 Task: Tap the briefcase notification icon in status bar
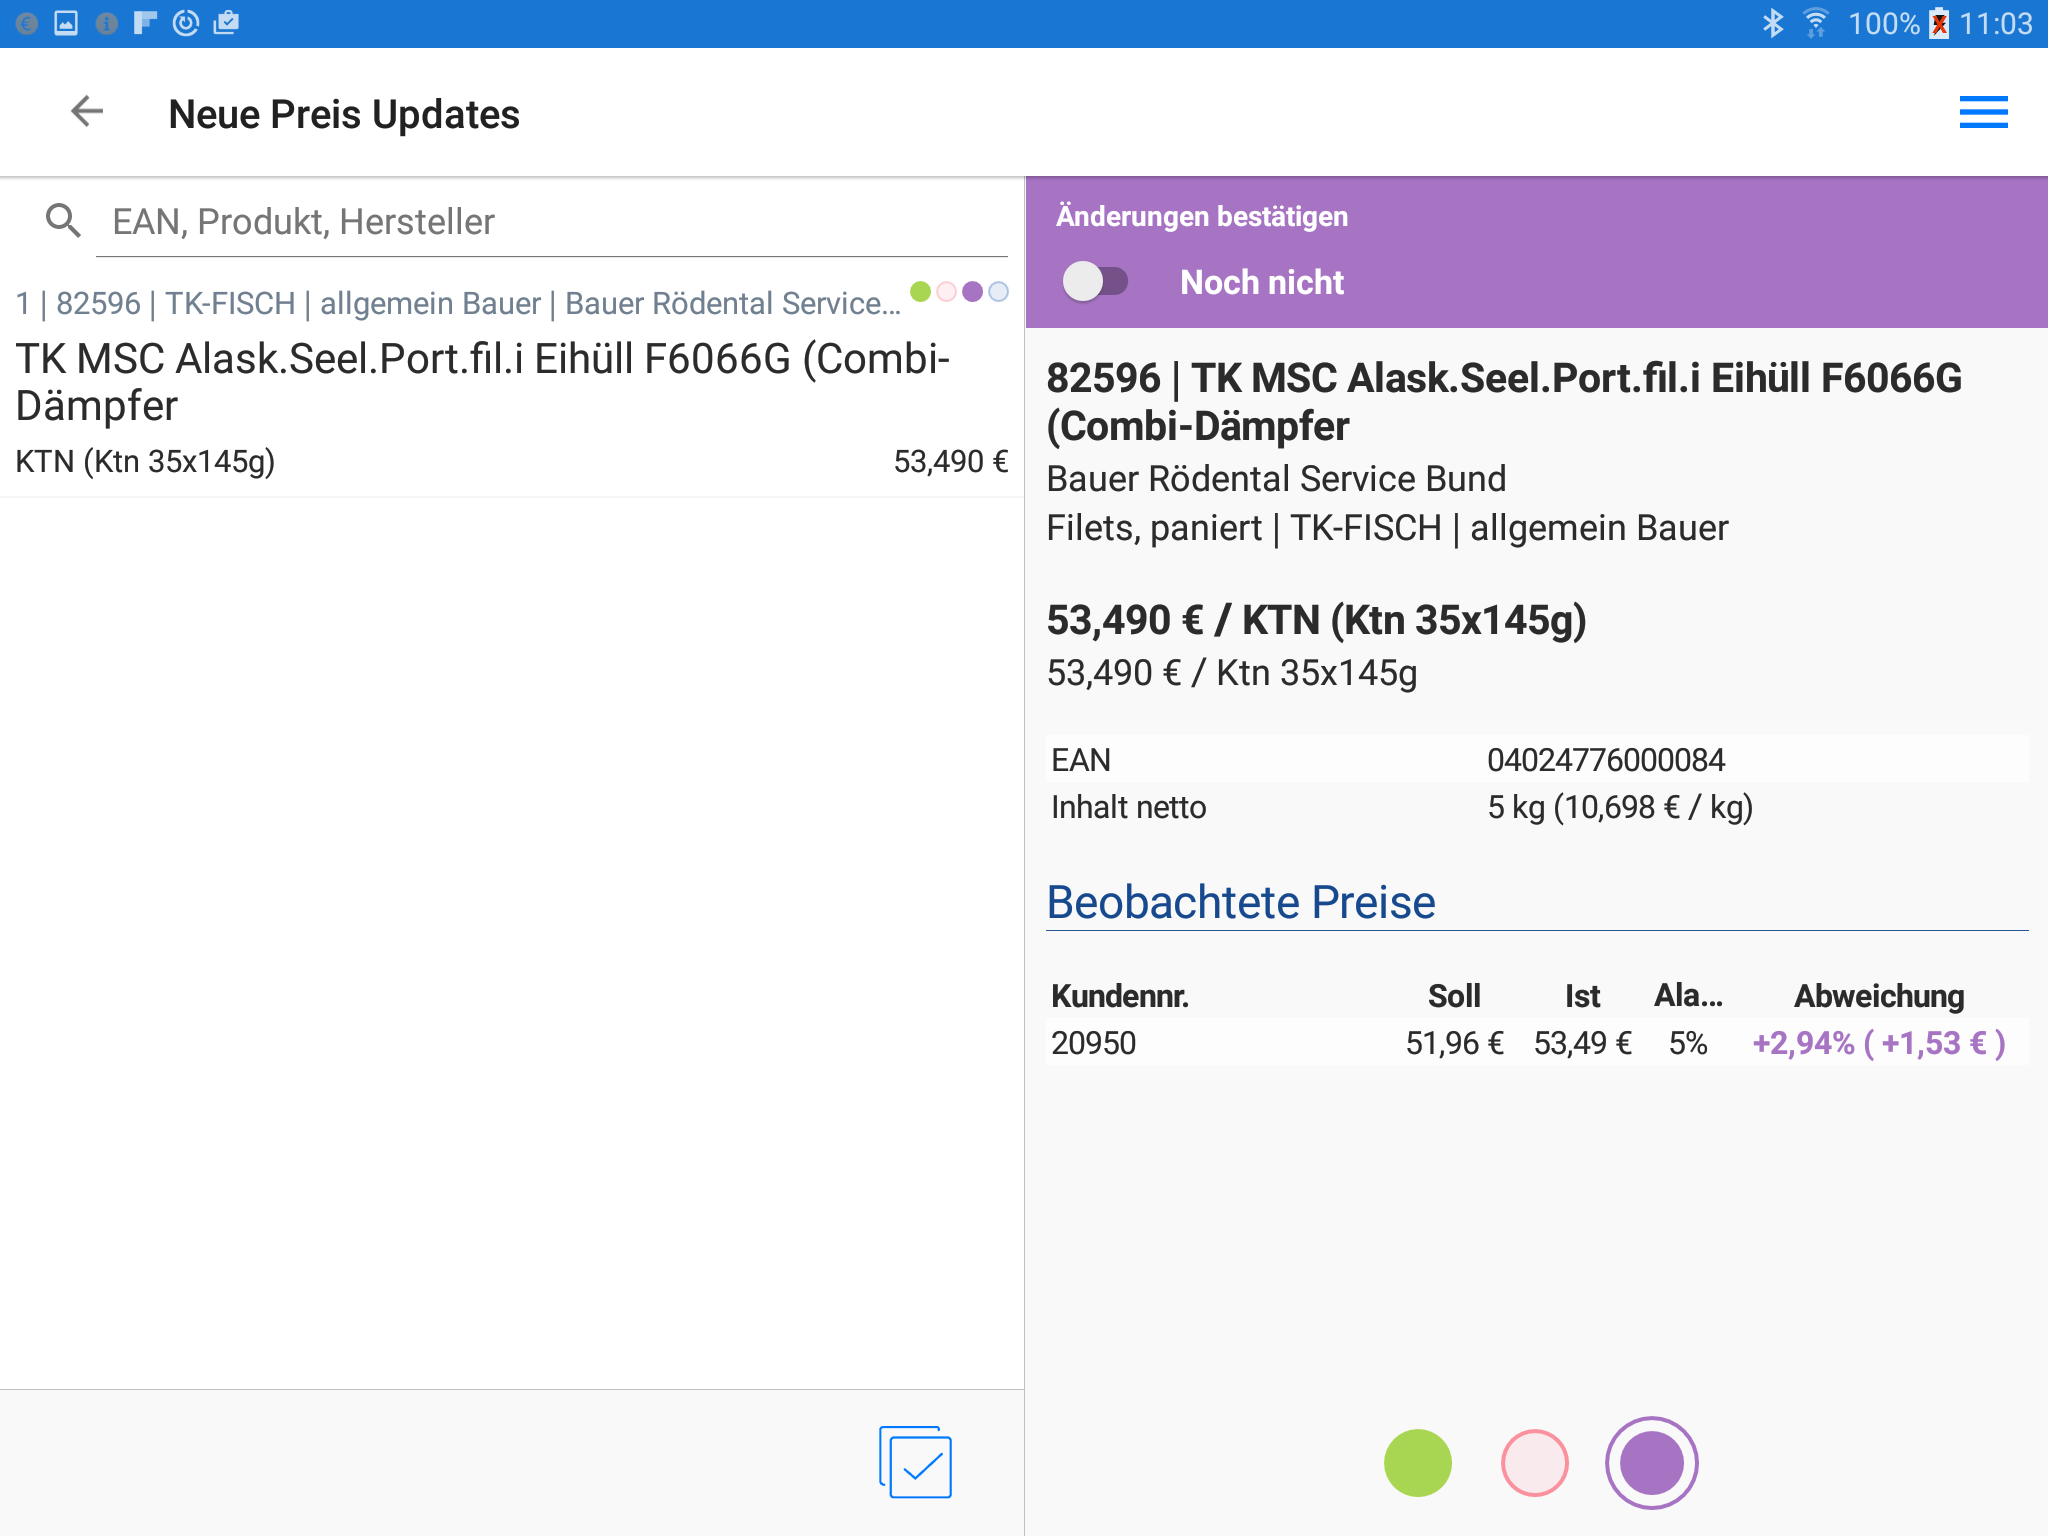point(227,23)
